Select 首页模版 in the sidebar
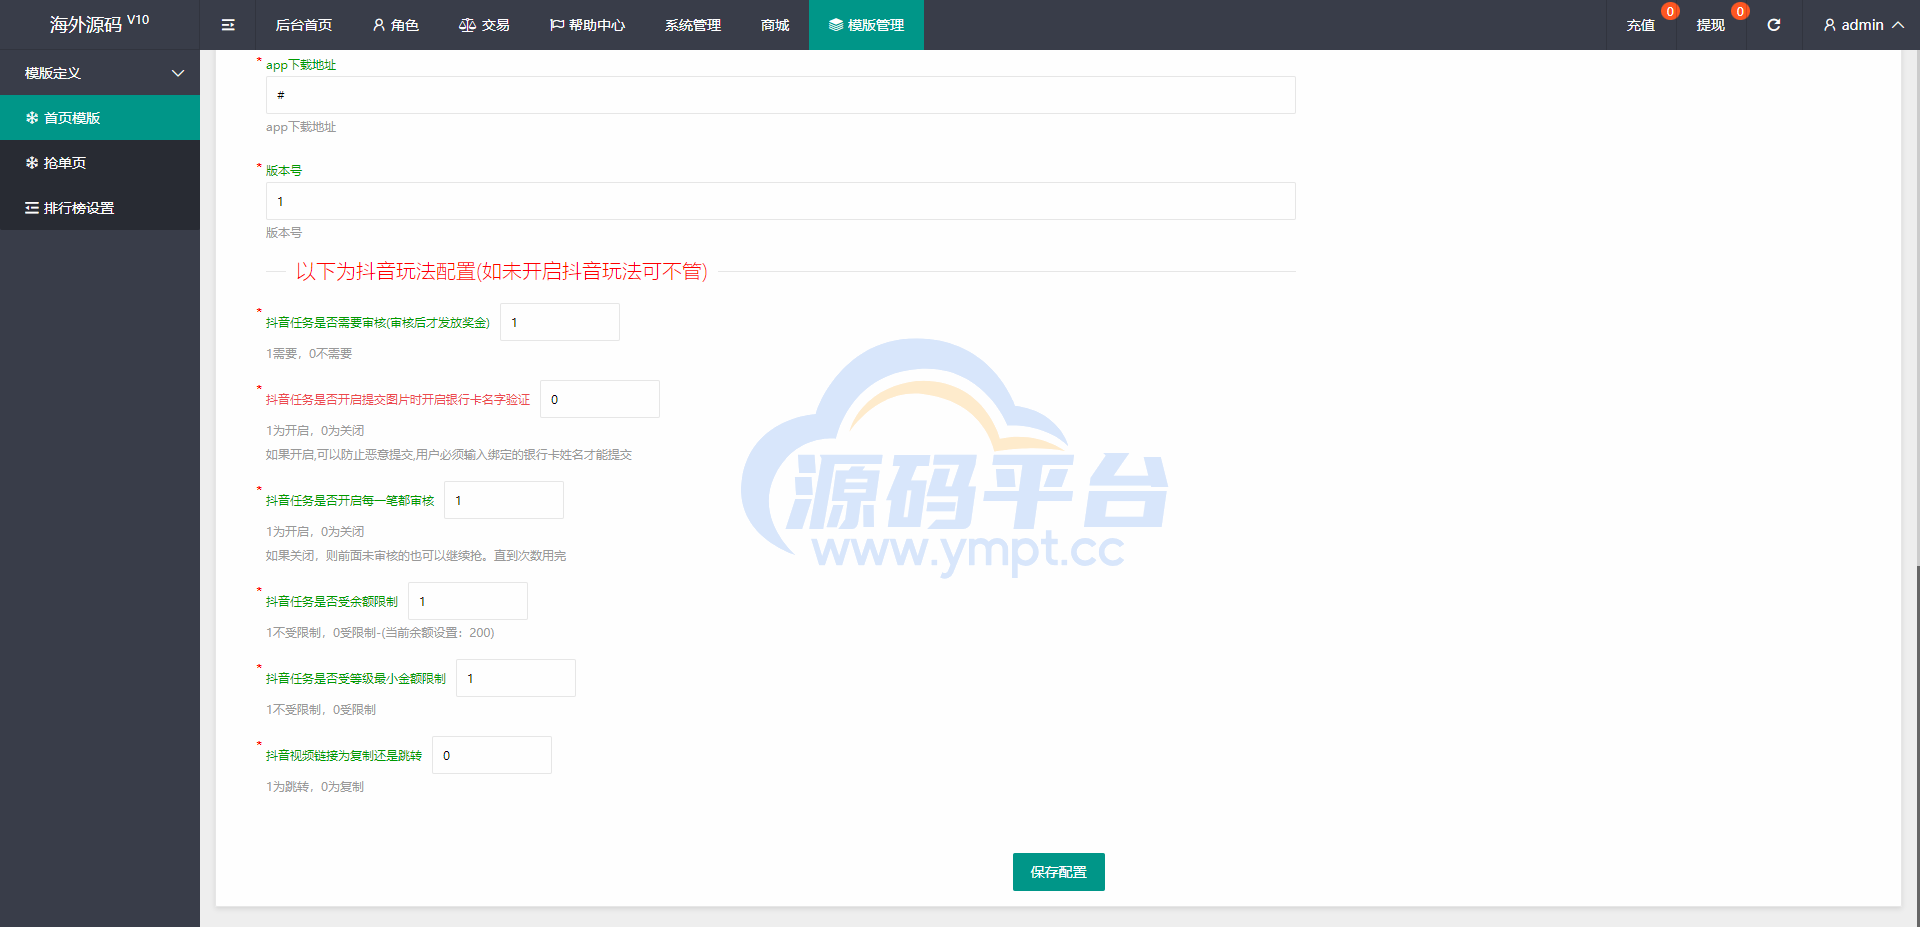 tap(100, 118)
